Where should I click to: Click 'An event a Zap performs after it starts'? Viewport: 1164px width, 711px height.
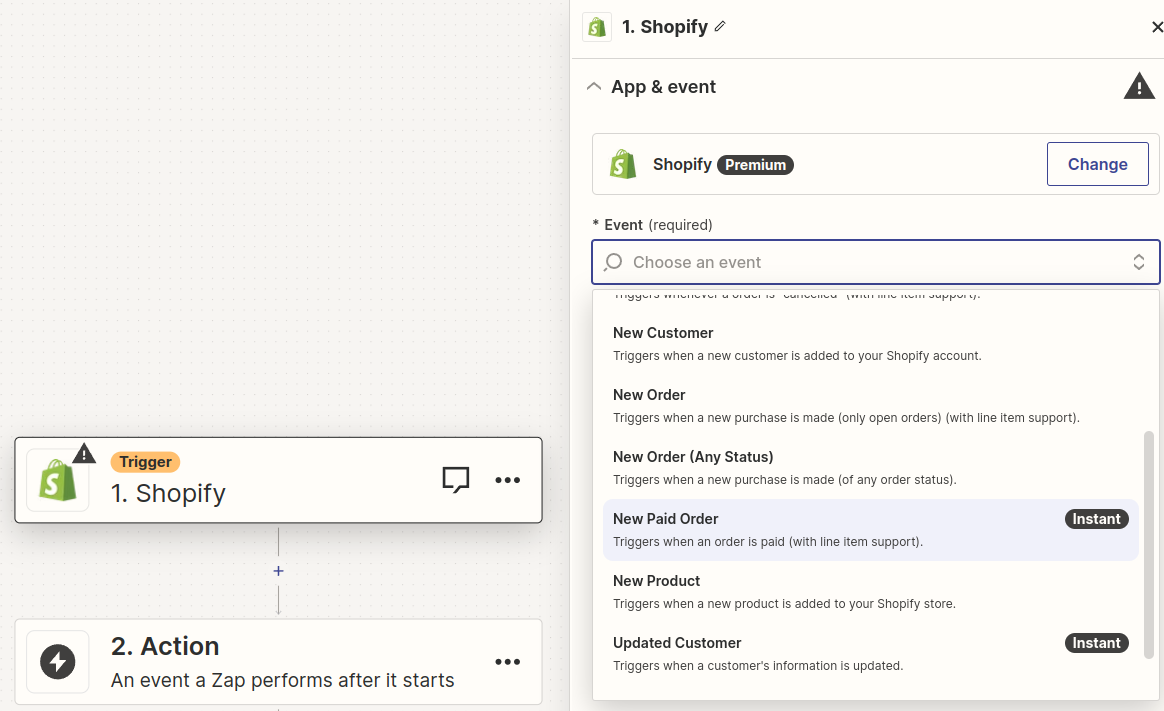[282, 681]
